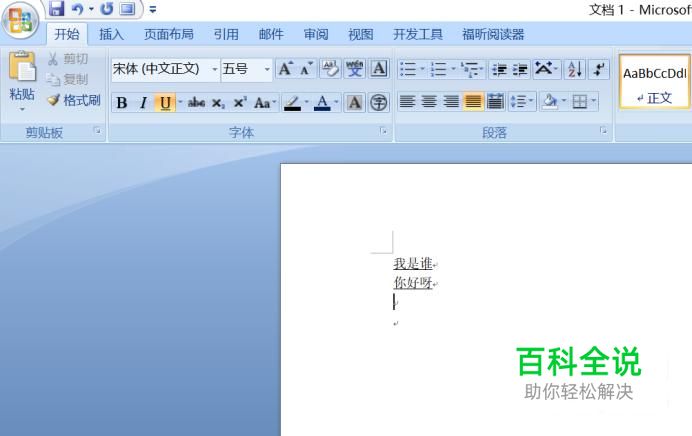
Task: Show or hide paragraph marks
Action: click(599, 69)
